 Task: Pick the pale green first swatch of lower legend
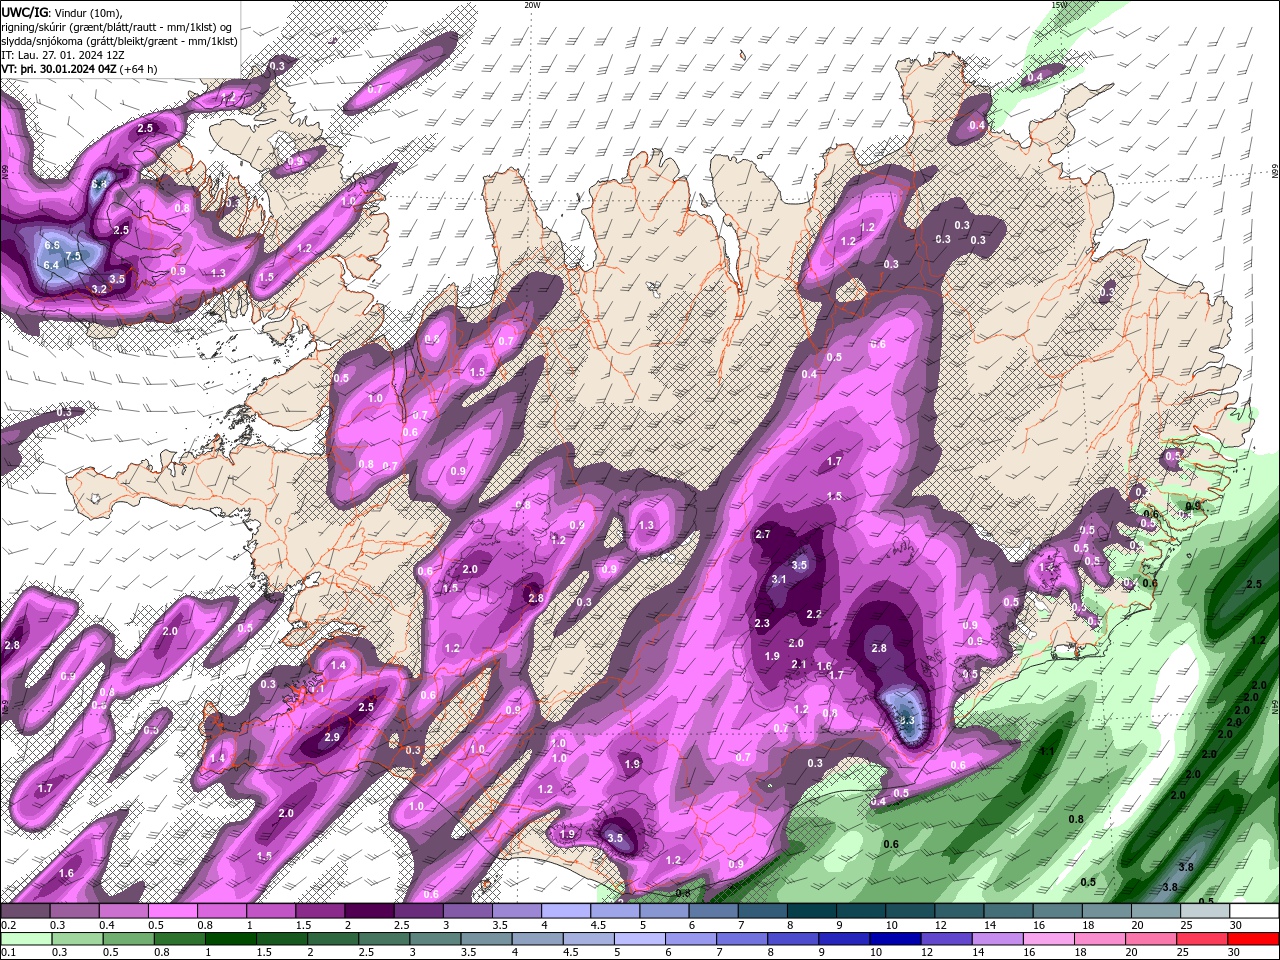26,939
